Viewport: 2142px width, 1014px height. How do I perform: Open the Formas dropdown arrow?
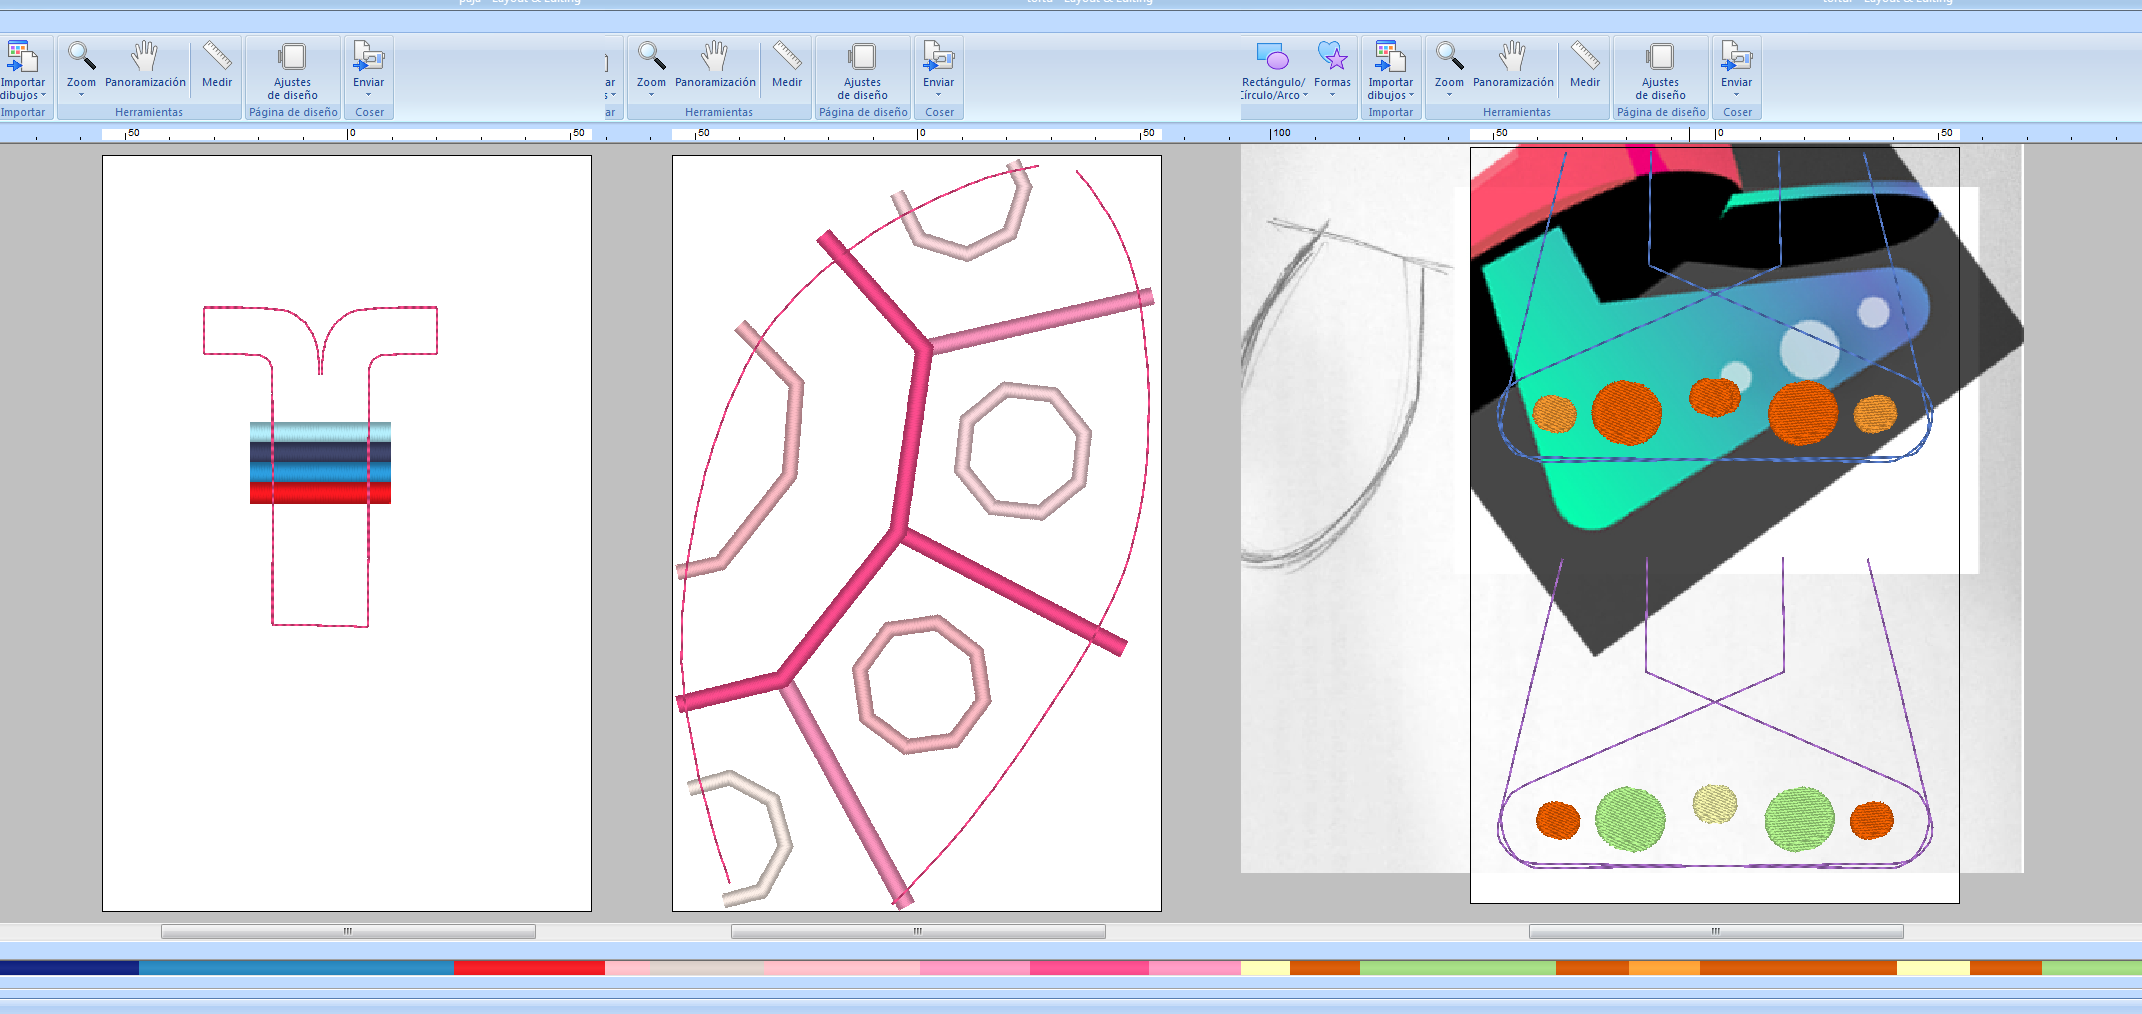point(1332,95)
